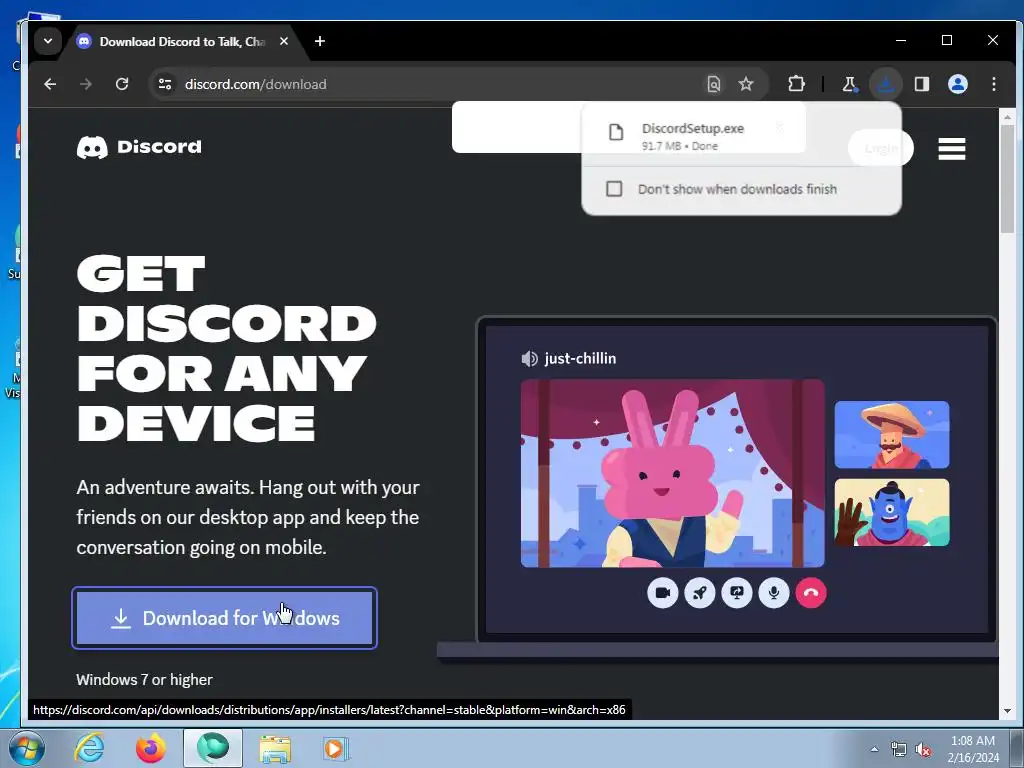The height and width of the screenshot is (768, 1024).
Task: Close the Download Discord tab
Action: coord(284,41)
